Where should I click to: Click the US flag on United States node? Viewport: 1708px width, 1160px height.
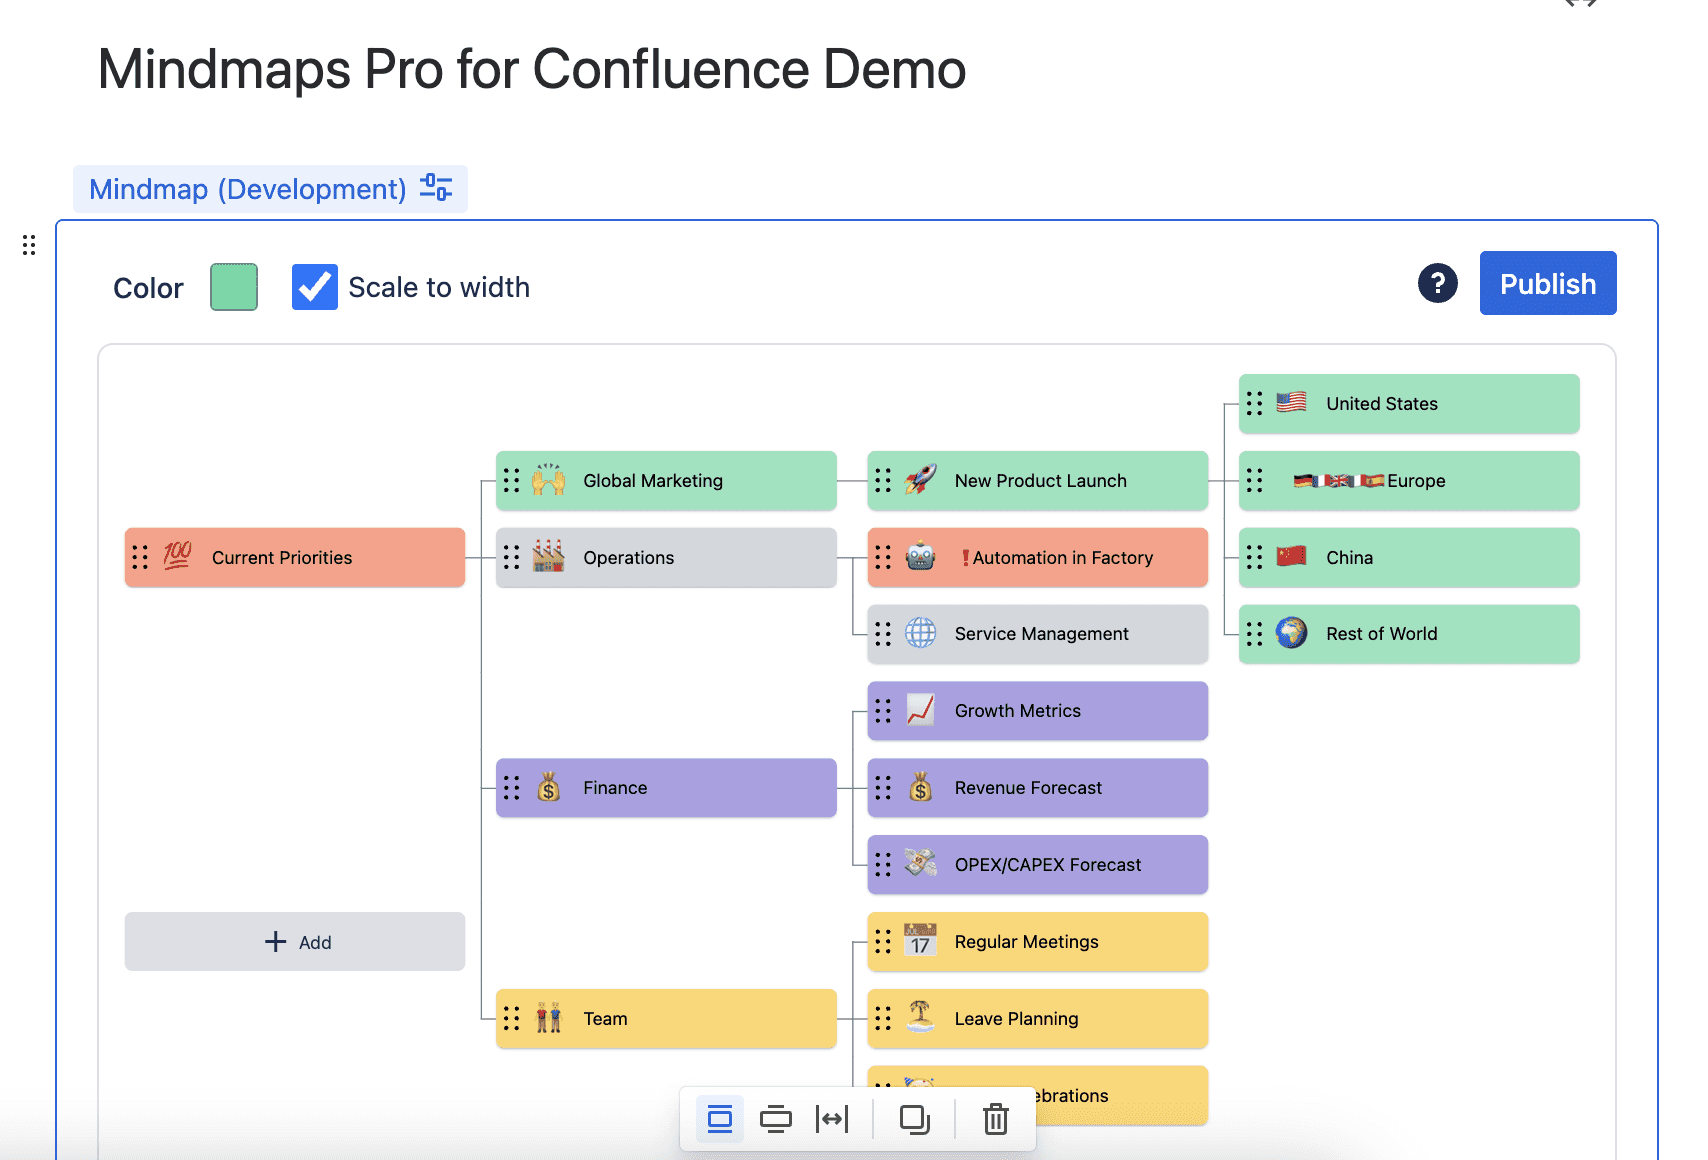pos(1291,402)
